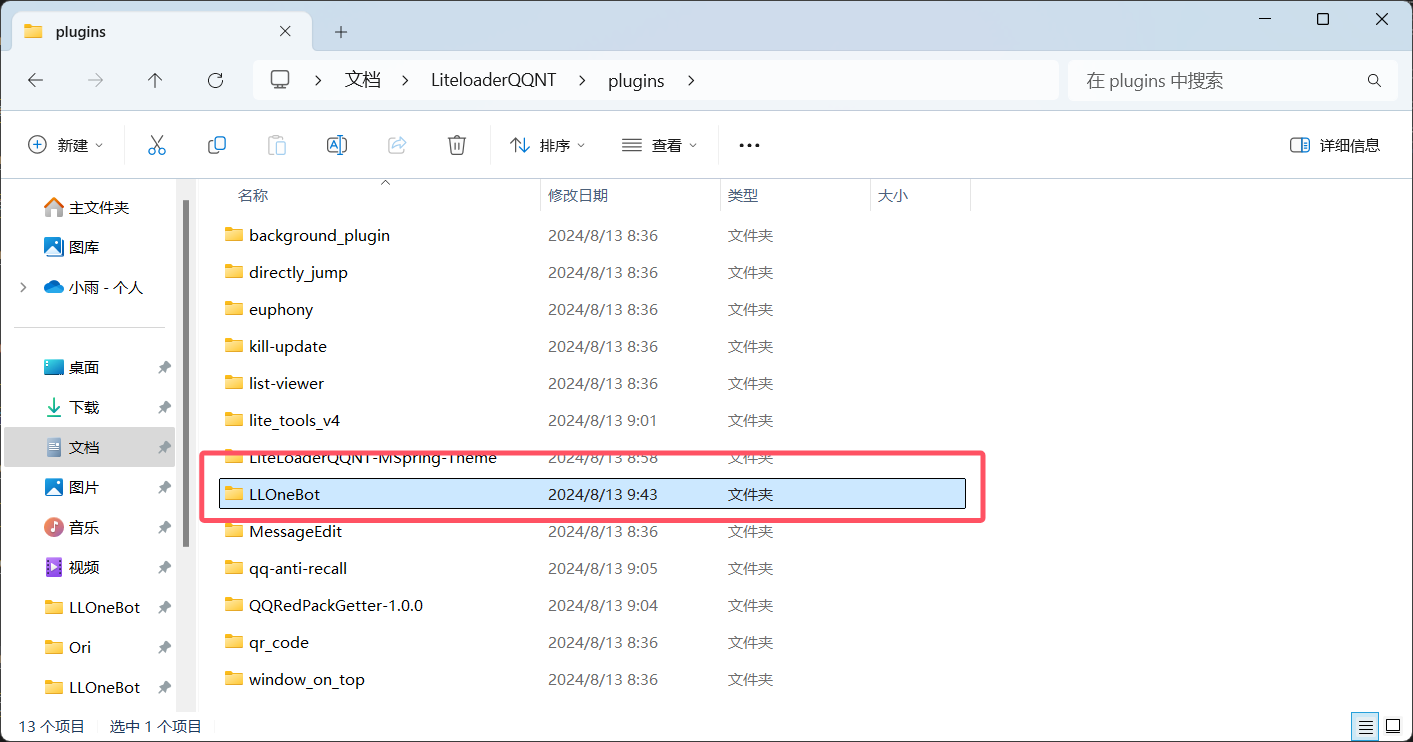Open a new tab with plus button
Image resolution: width=1413 pixels, height=742 pixels.
point(341,32)
